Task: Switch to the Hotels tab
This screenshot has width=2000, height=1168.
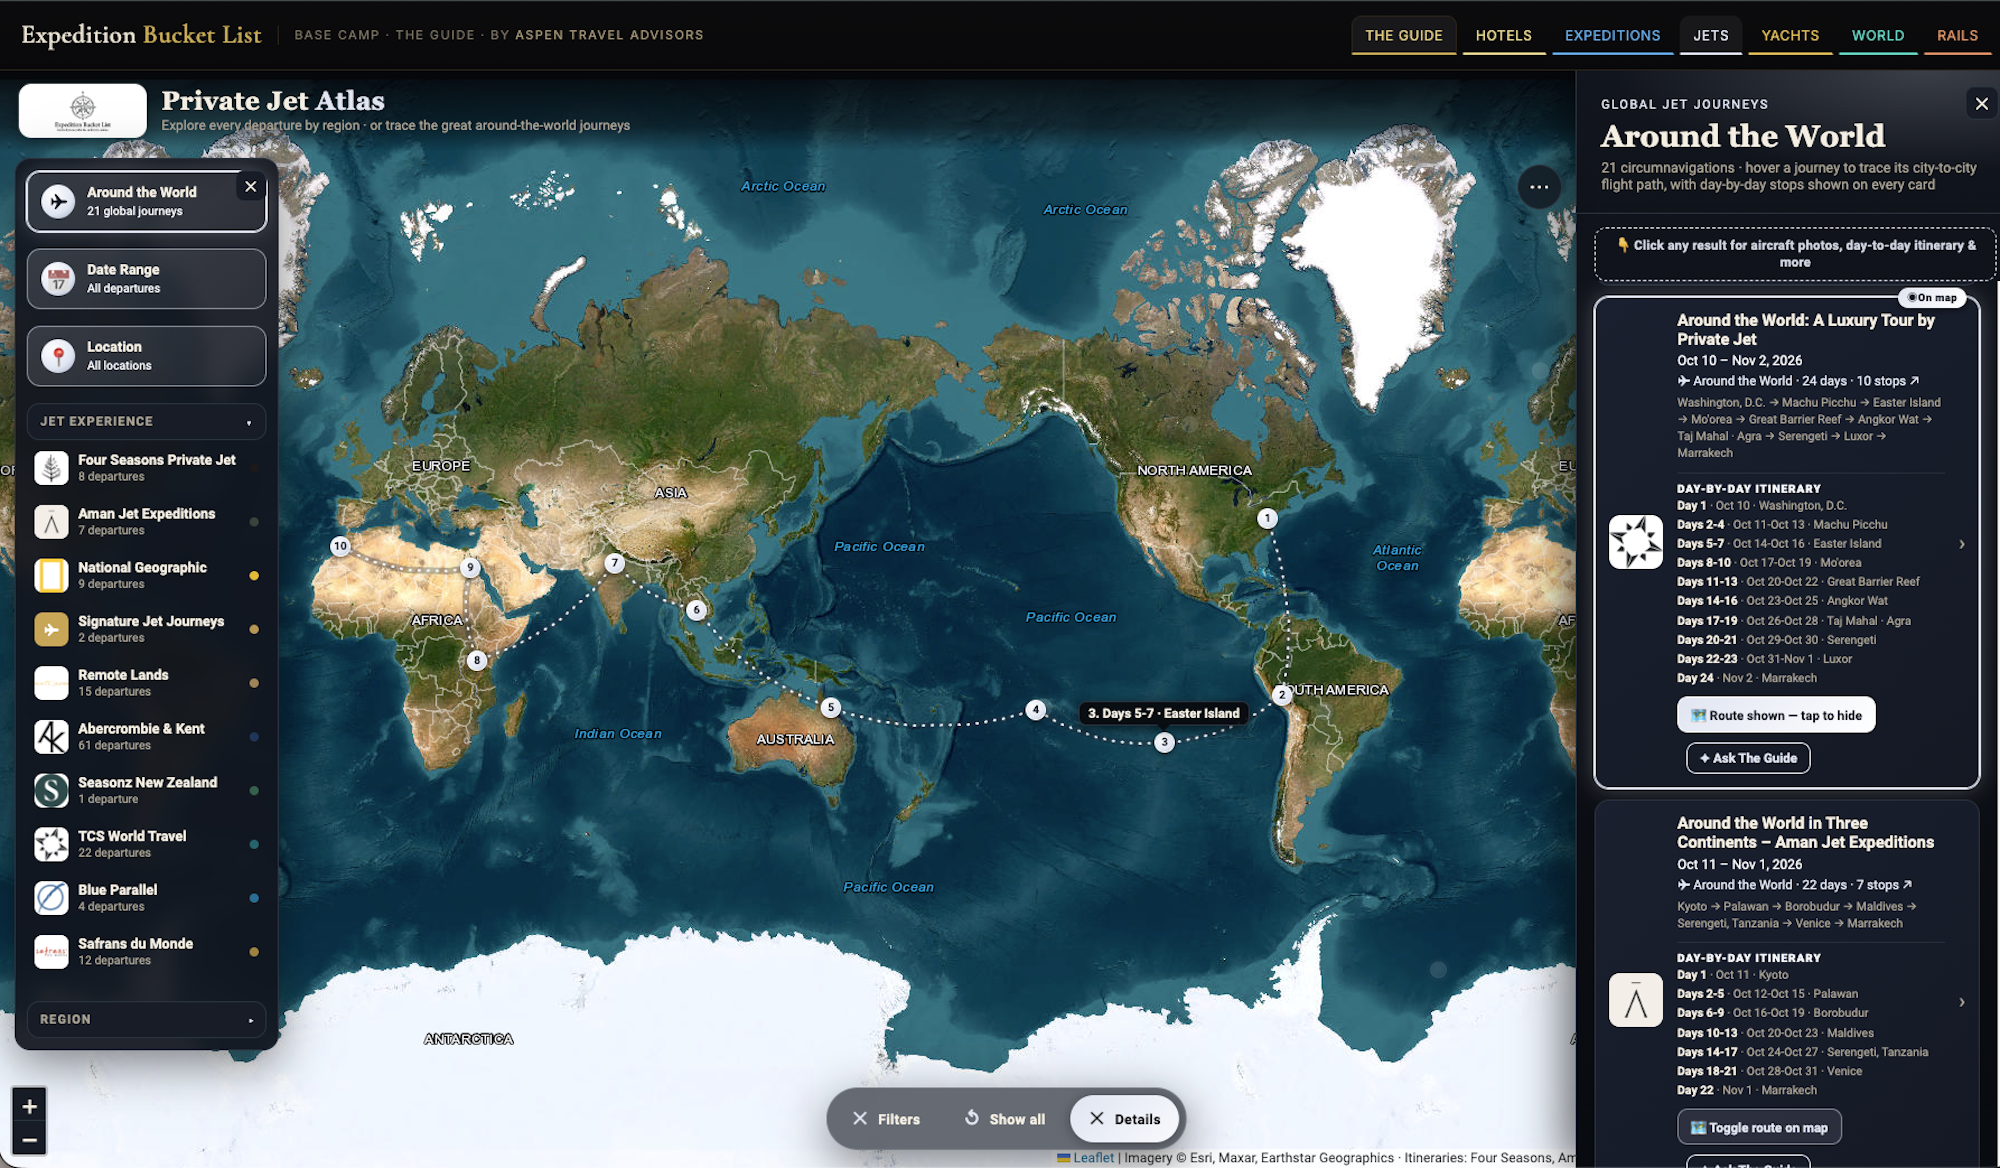Action: coord(1503,35)
